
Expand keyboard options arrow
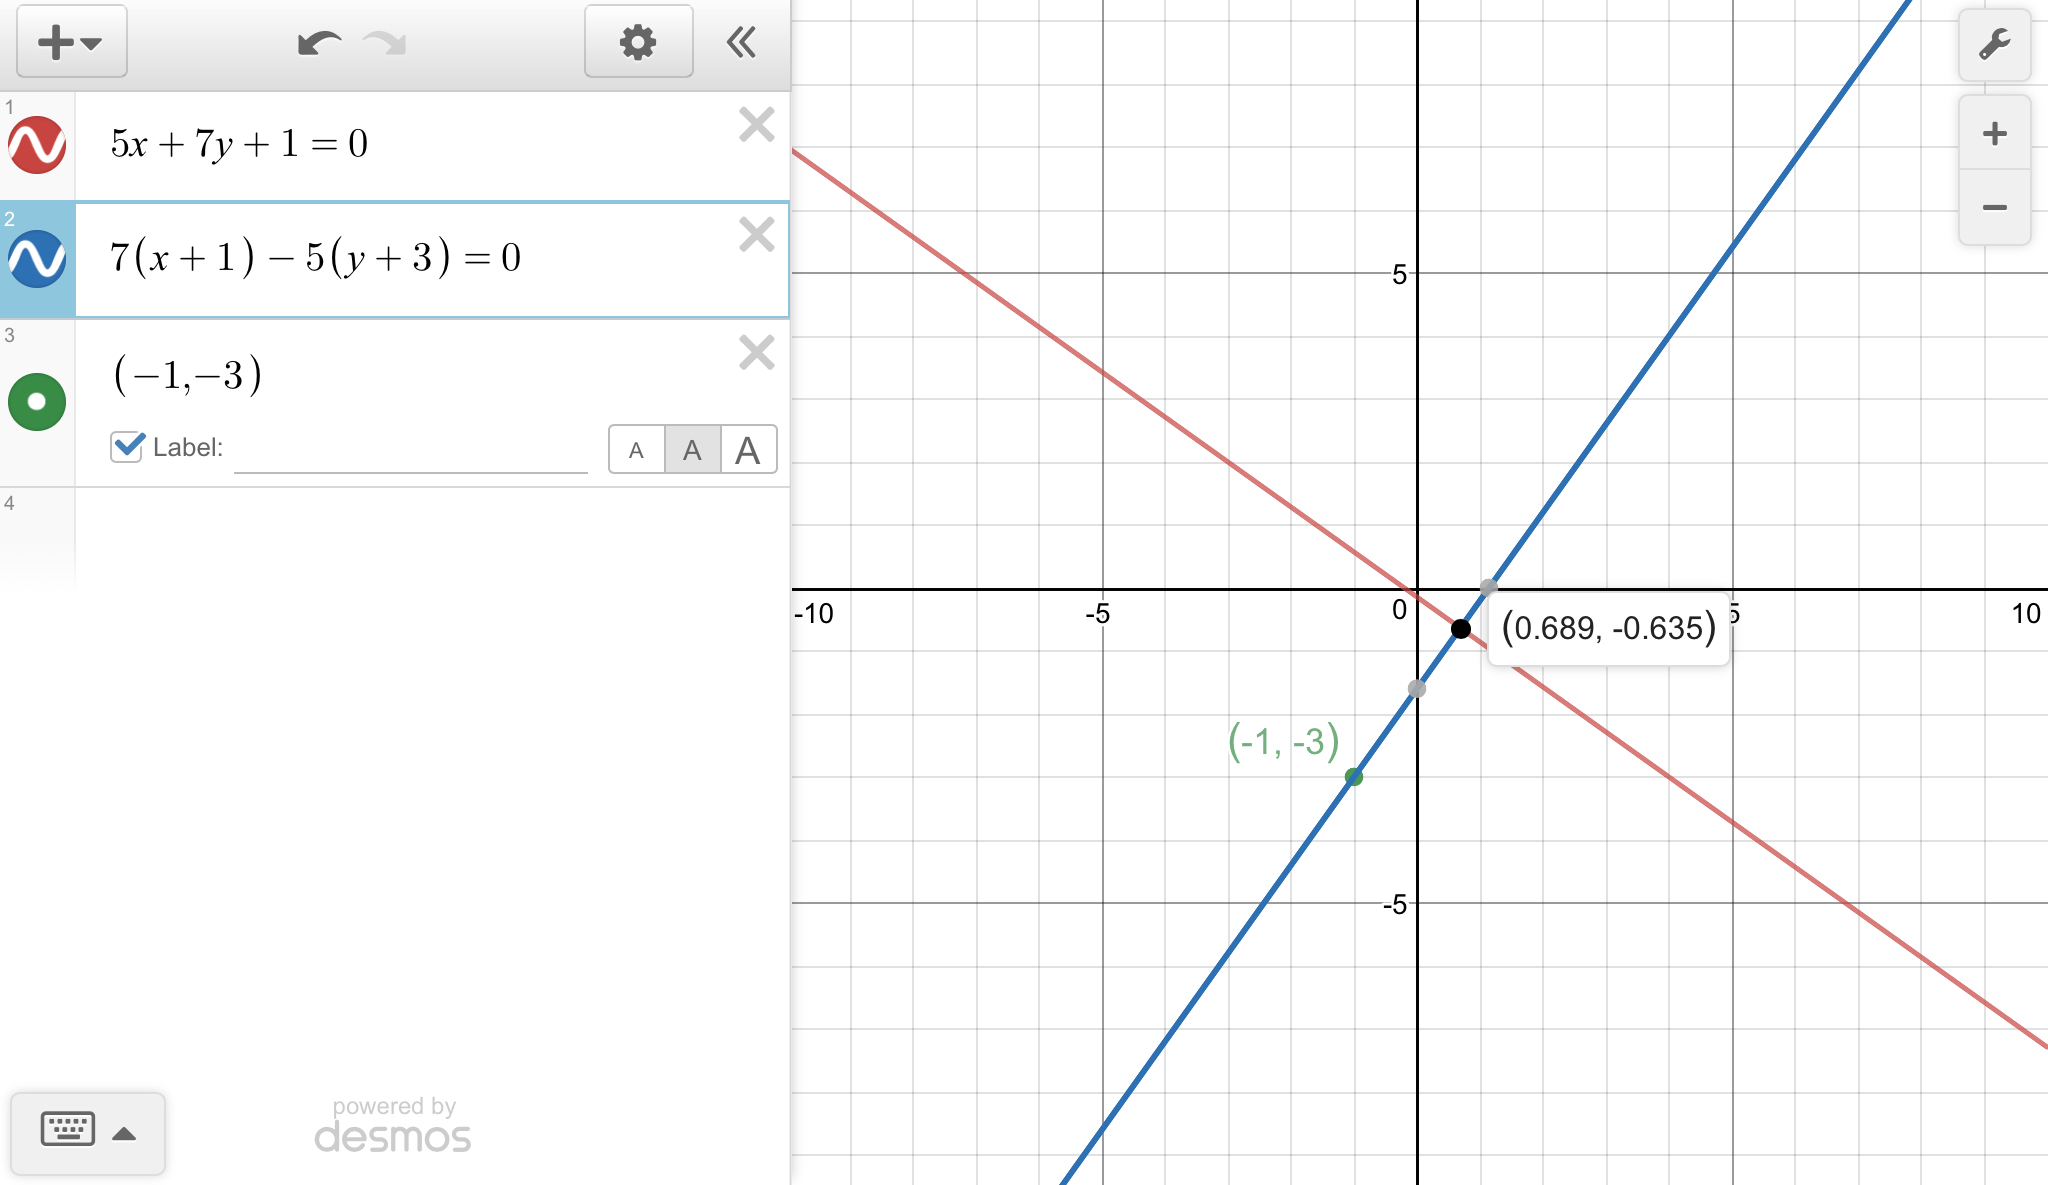tap(124, 1133)
